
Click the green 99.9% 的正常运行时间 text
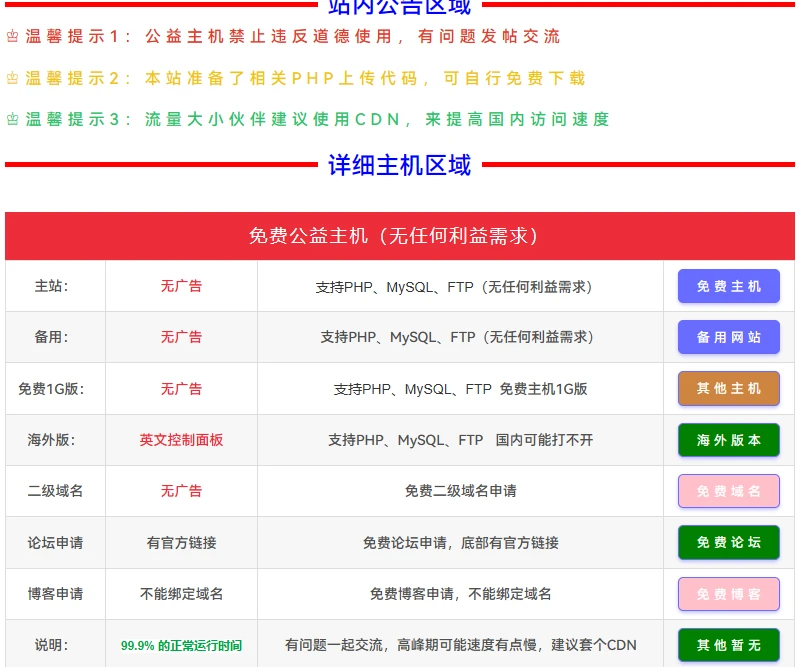point(181,646)
